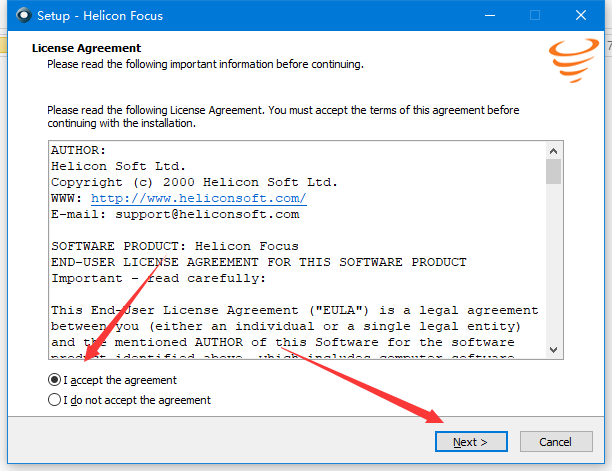Click "Important - read carefully:" line
This screenshot has width=612, height=471.
click(x=158, y=278)
